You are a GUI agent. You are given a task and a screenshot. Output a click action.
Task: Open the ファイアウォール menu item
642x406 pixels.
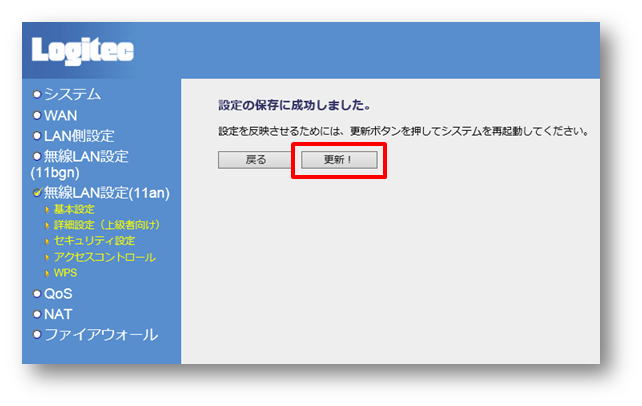[x=101, y=335]
